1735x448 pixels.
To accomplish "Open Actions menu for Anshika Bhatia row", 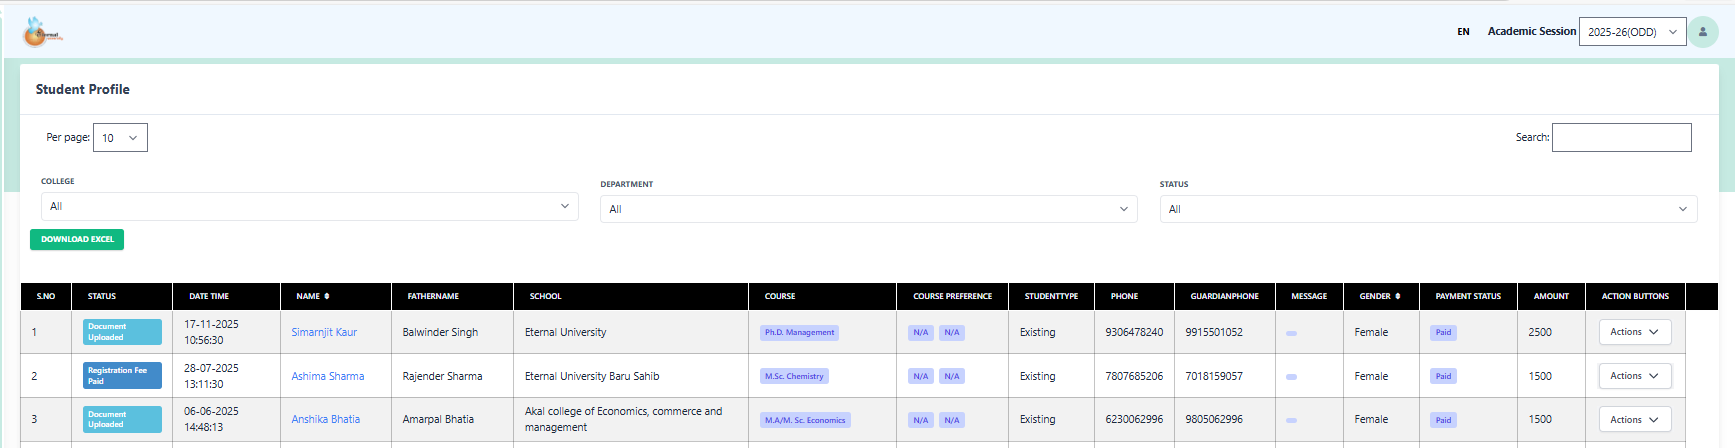I will point(1634,420).
